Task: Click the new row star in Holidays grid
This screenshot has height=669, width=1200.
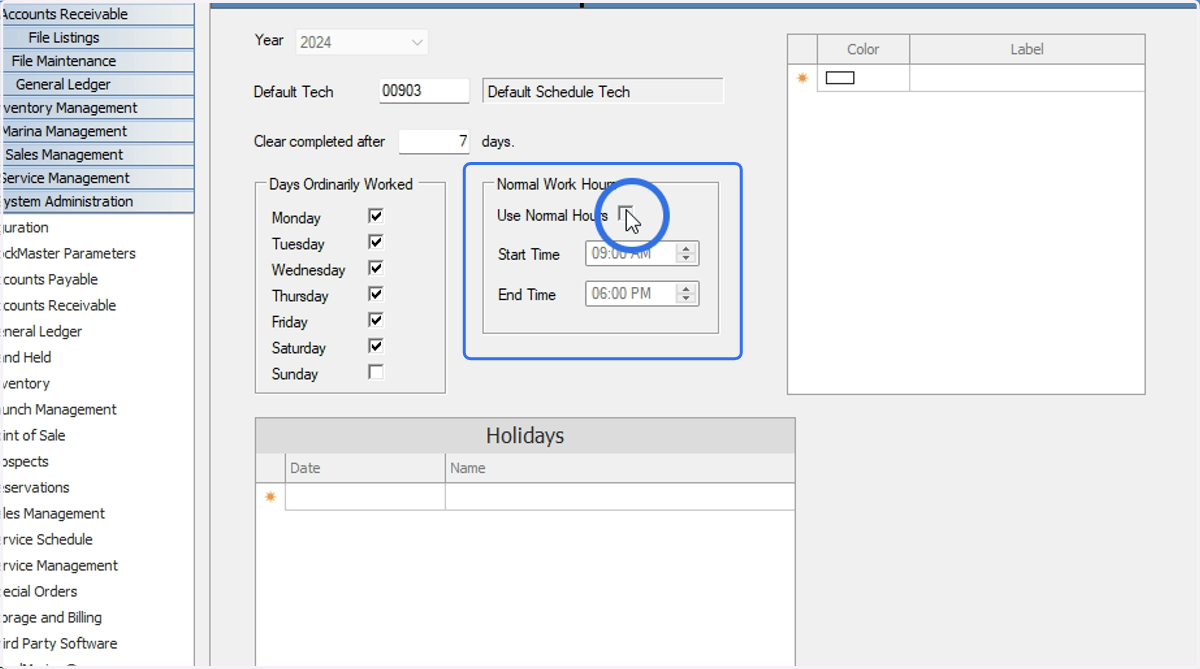Action: coord(270,497)
